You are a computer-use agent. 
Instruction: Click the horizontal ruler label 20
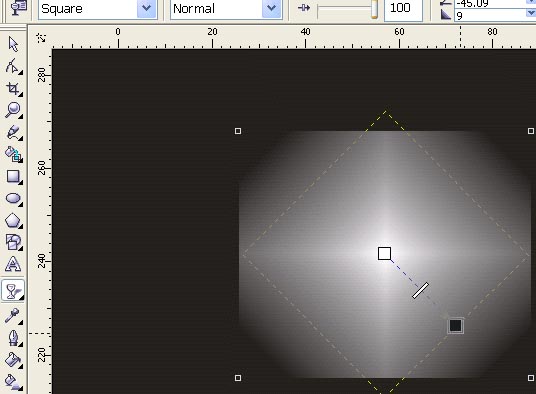coord(212,32)
